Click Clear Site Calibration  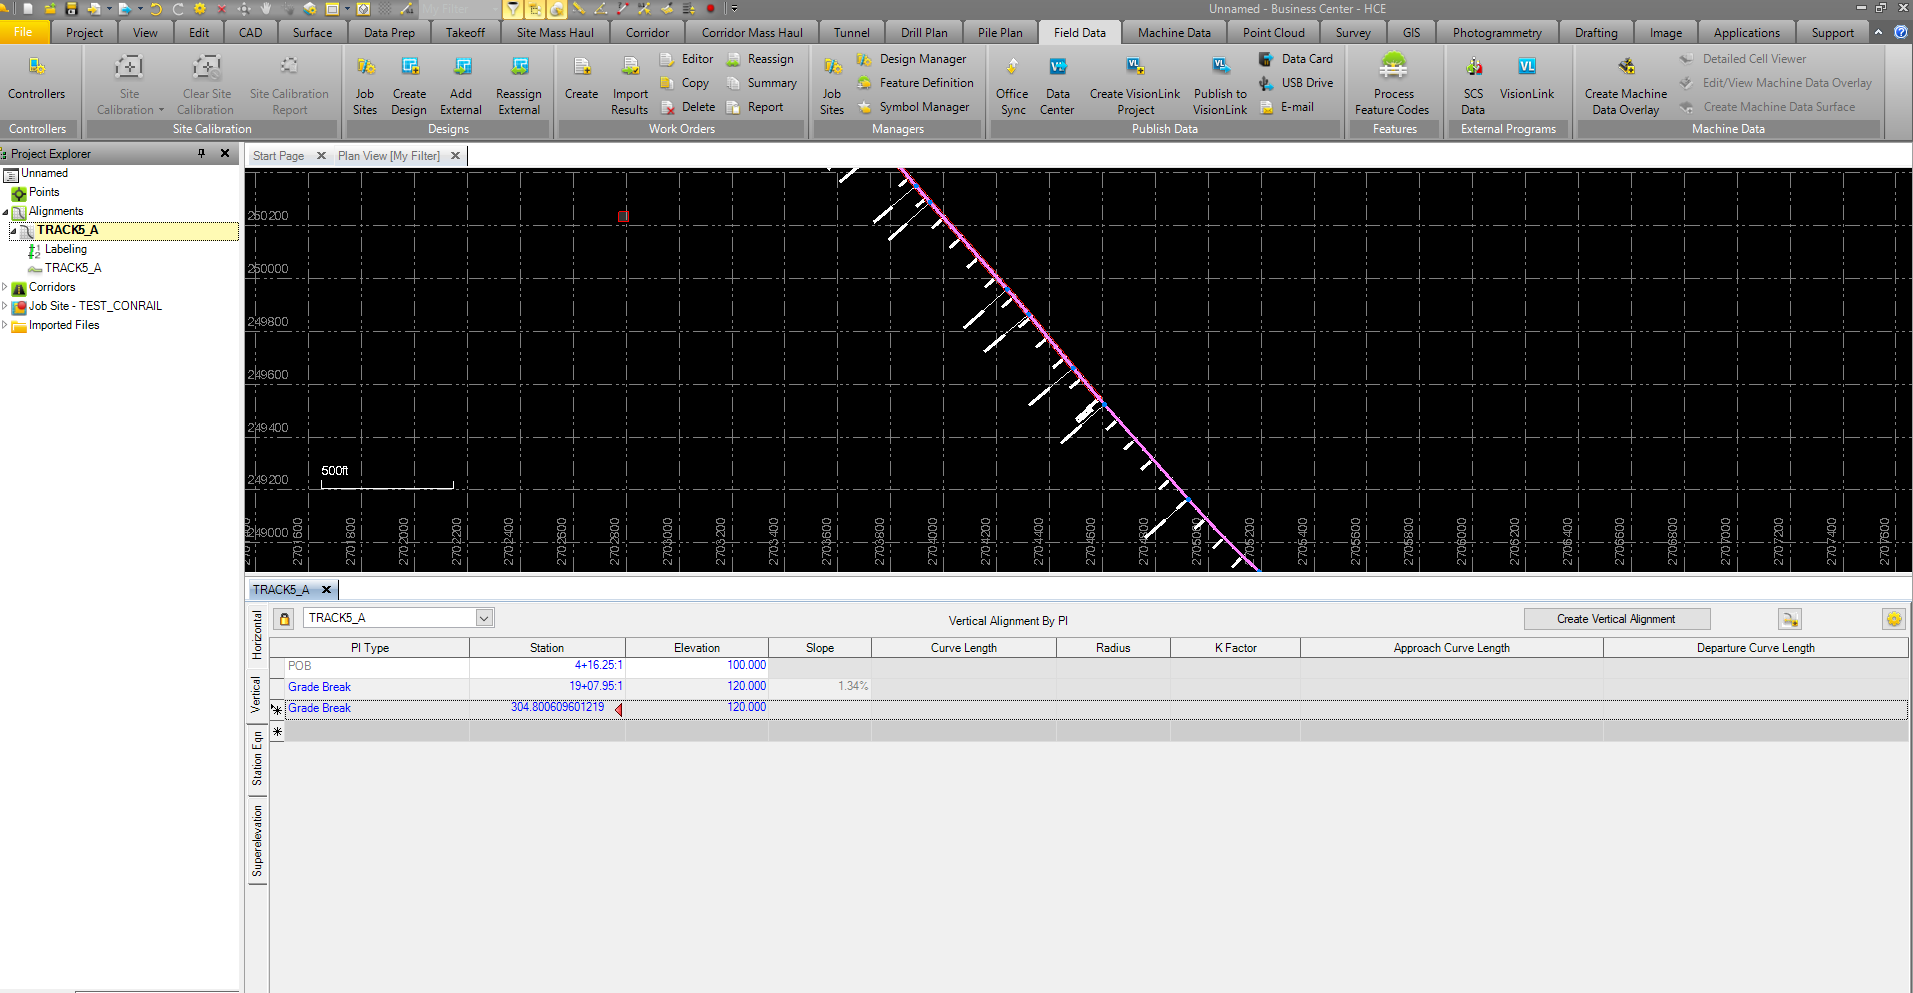coord(206,84)
